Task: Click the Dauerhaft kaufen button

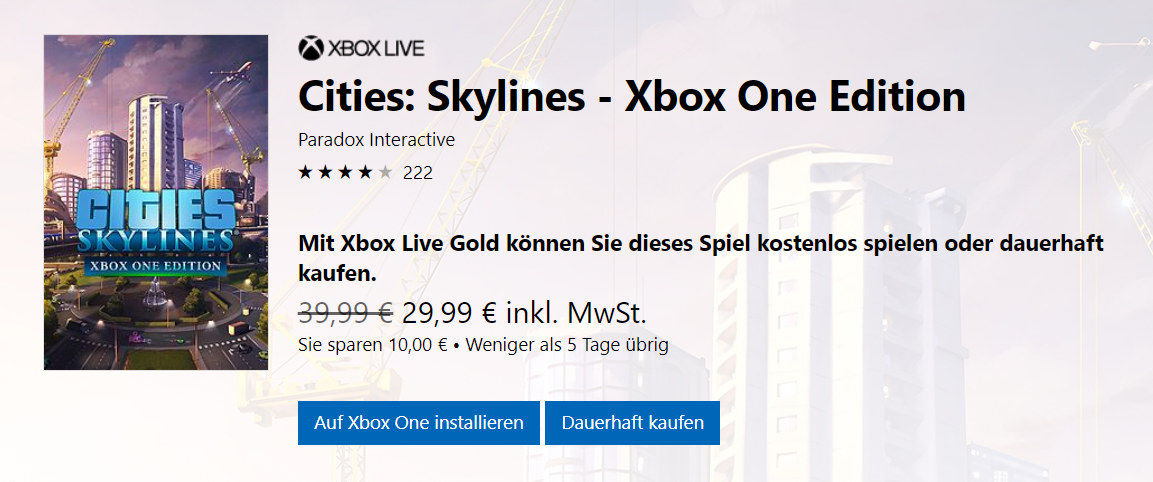Action: coord(632,423)
